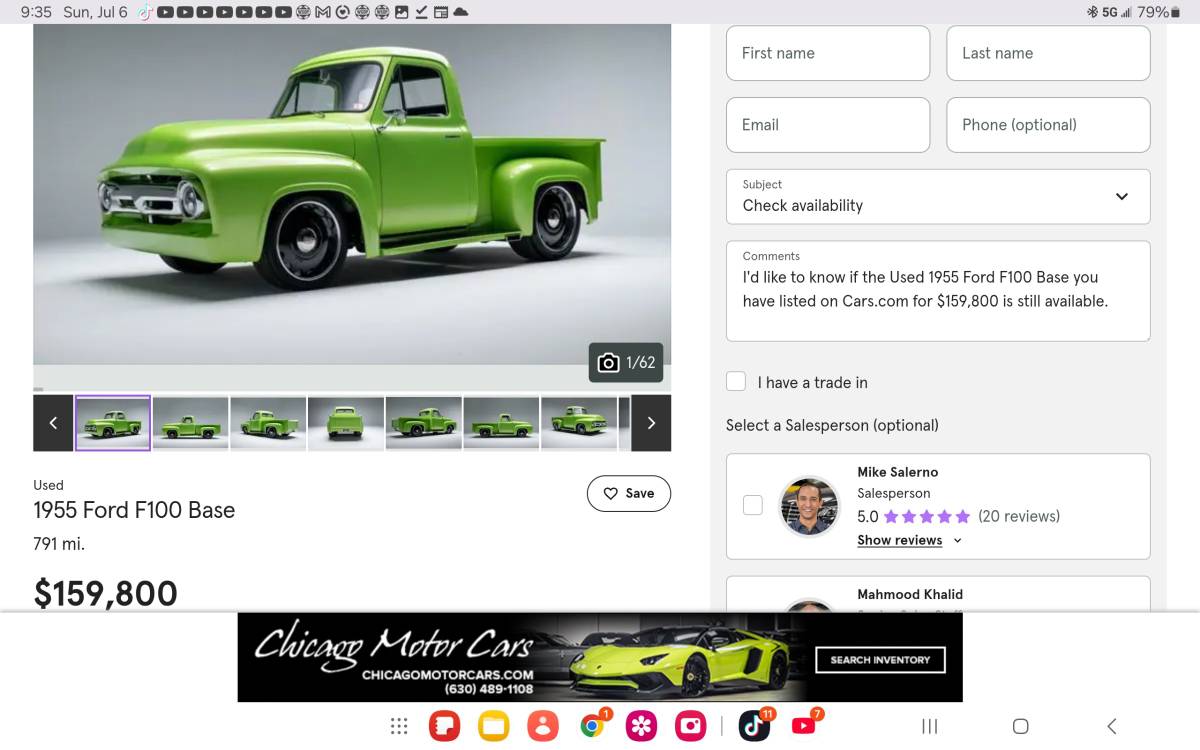Click the Phone (optional) field
1200x750 pixels.
(1048, 125)
